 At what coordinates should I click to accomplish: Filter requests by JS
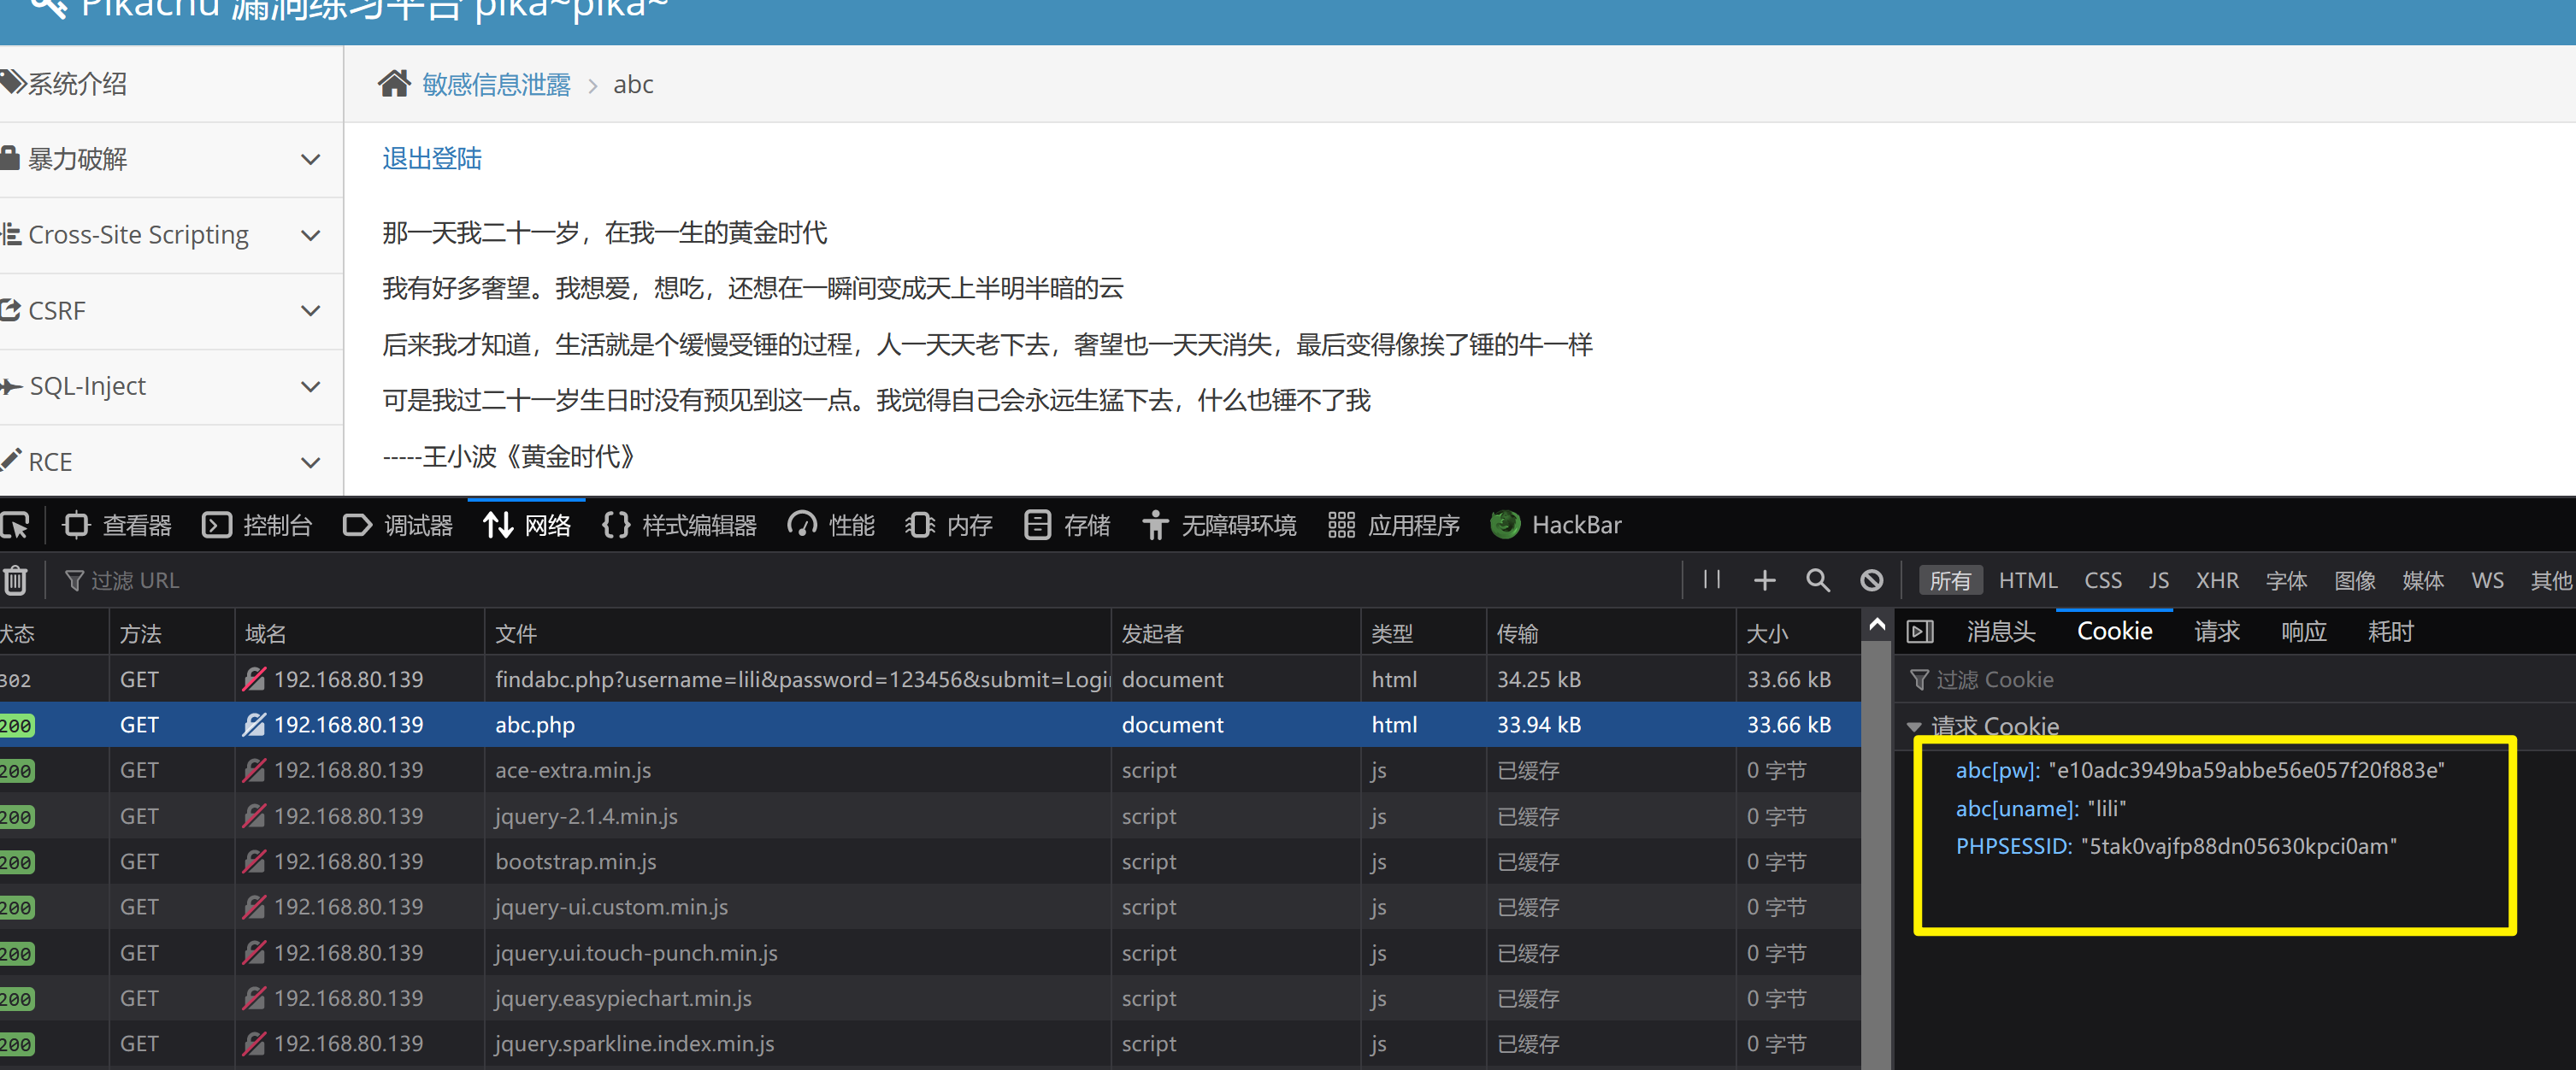coord(2159,581)
